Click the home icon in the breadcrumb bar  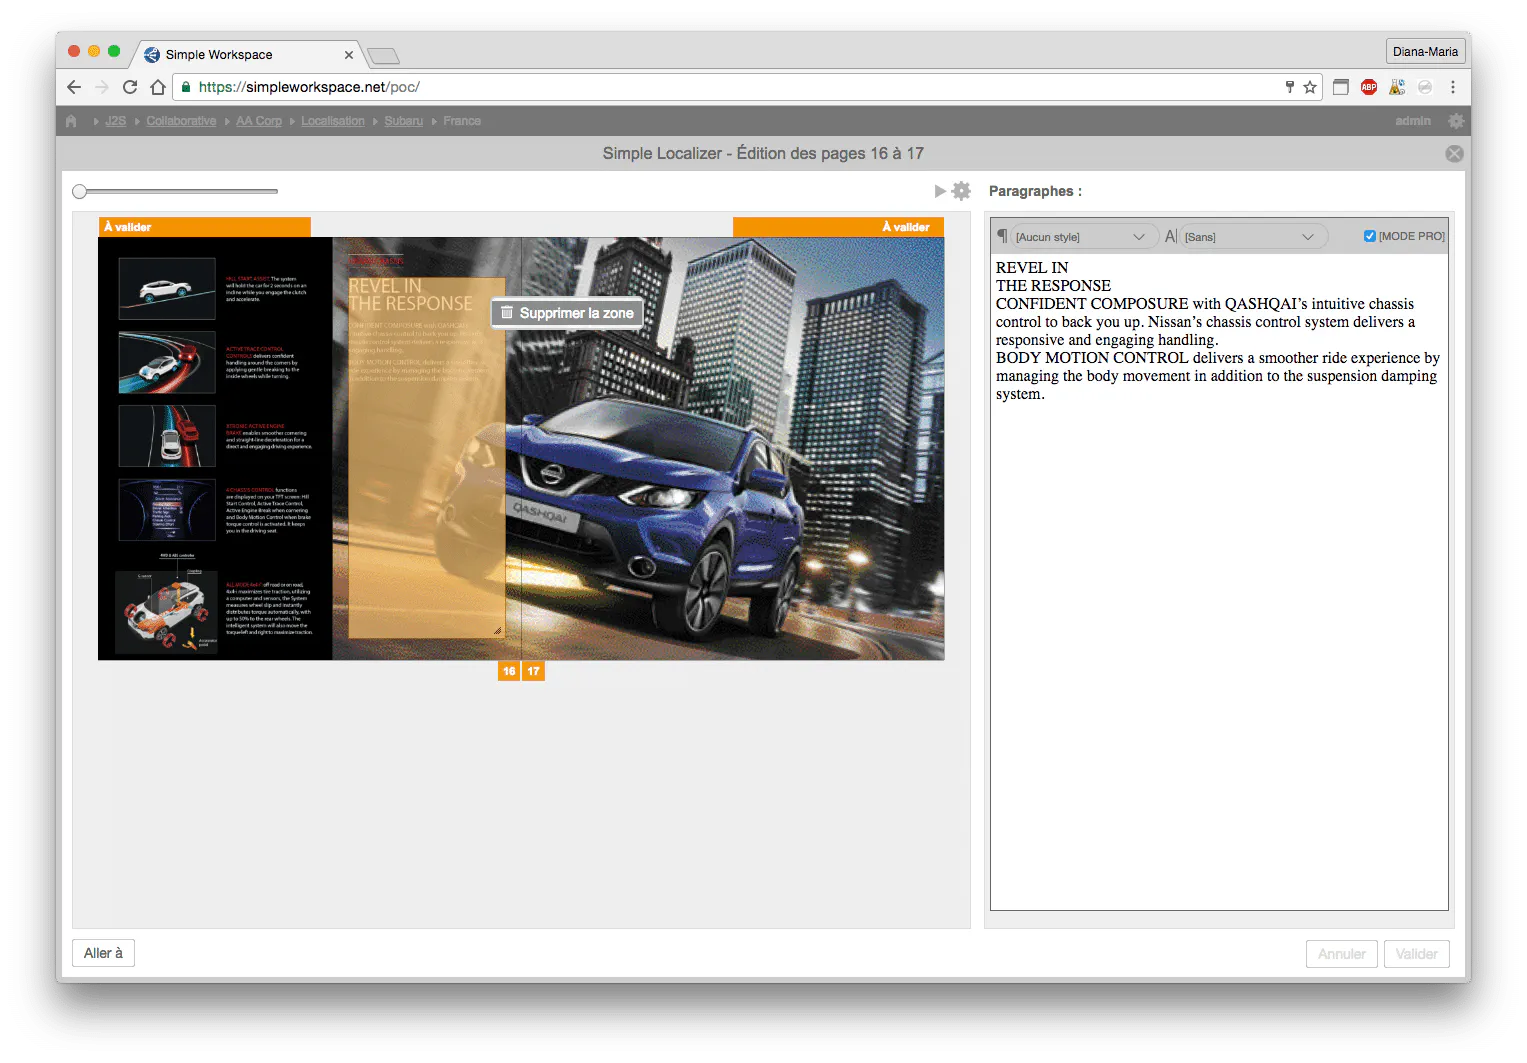[71, 121]
